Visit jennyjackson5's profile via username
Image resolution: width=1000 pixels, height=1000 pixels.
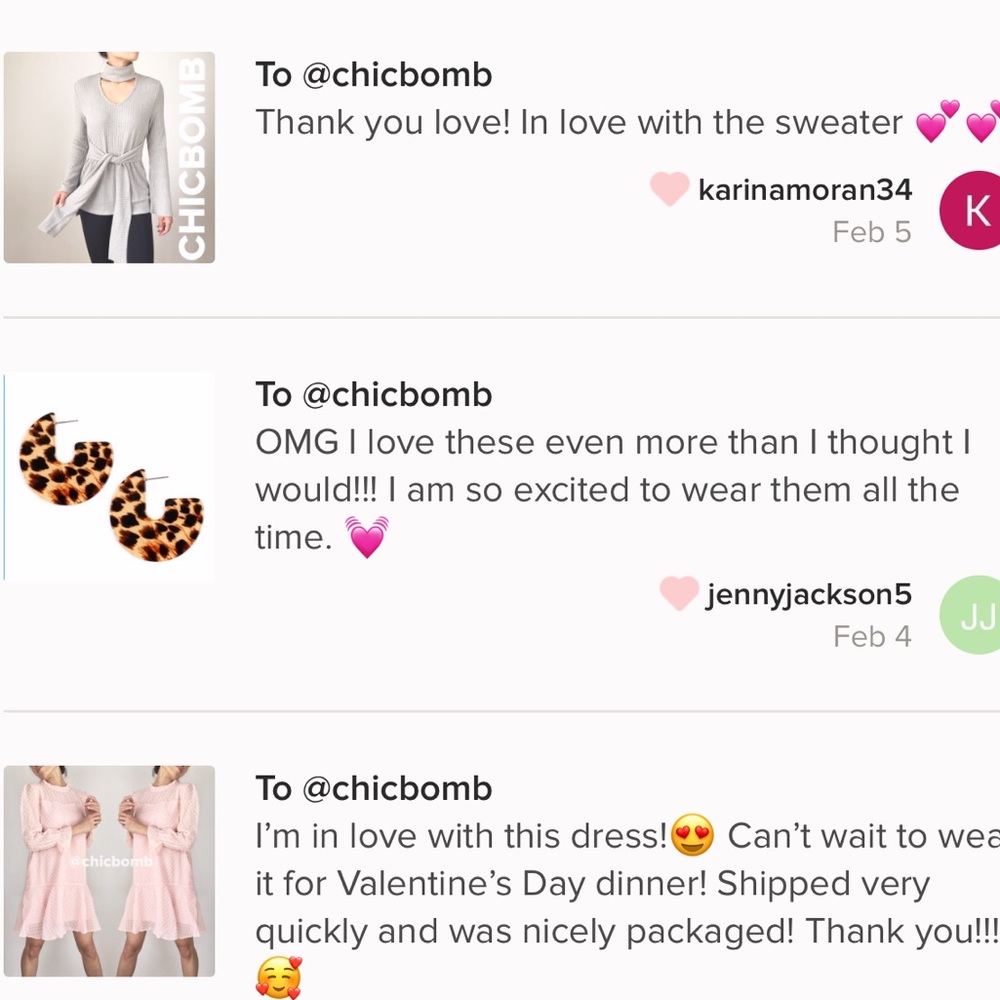(x=808, y=595)
